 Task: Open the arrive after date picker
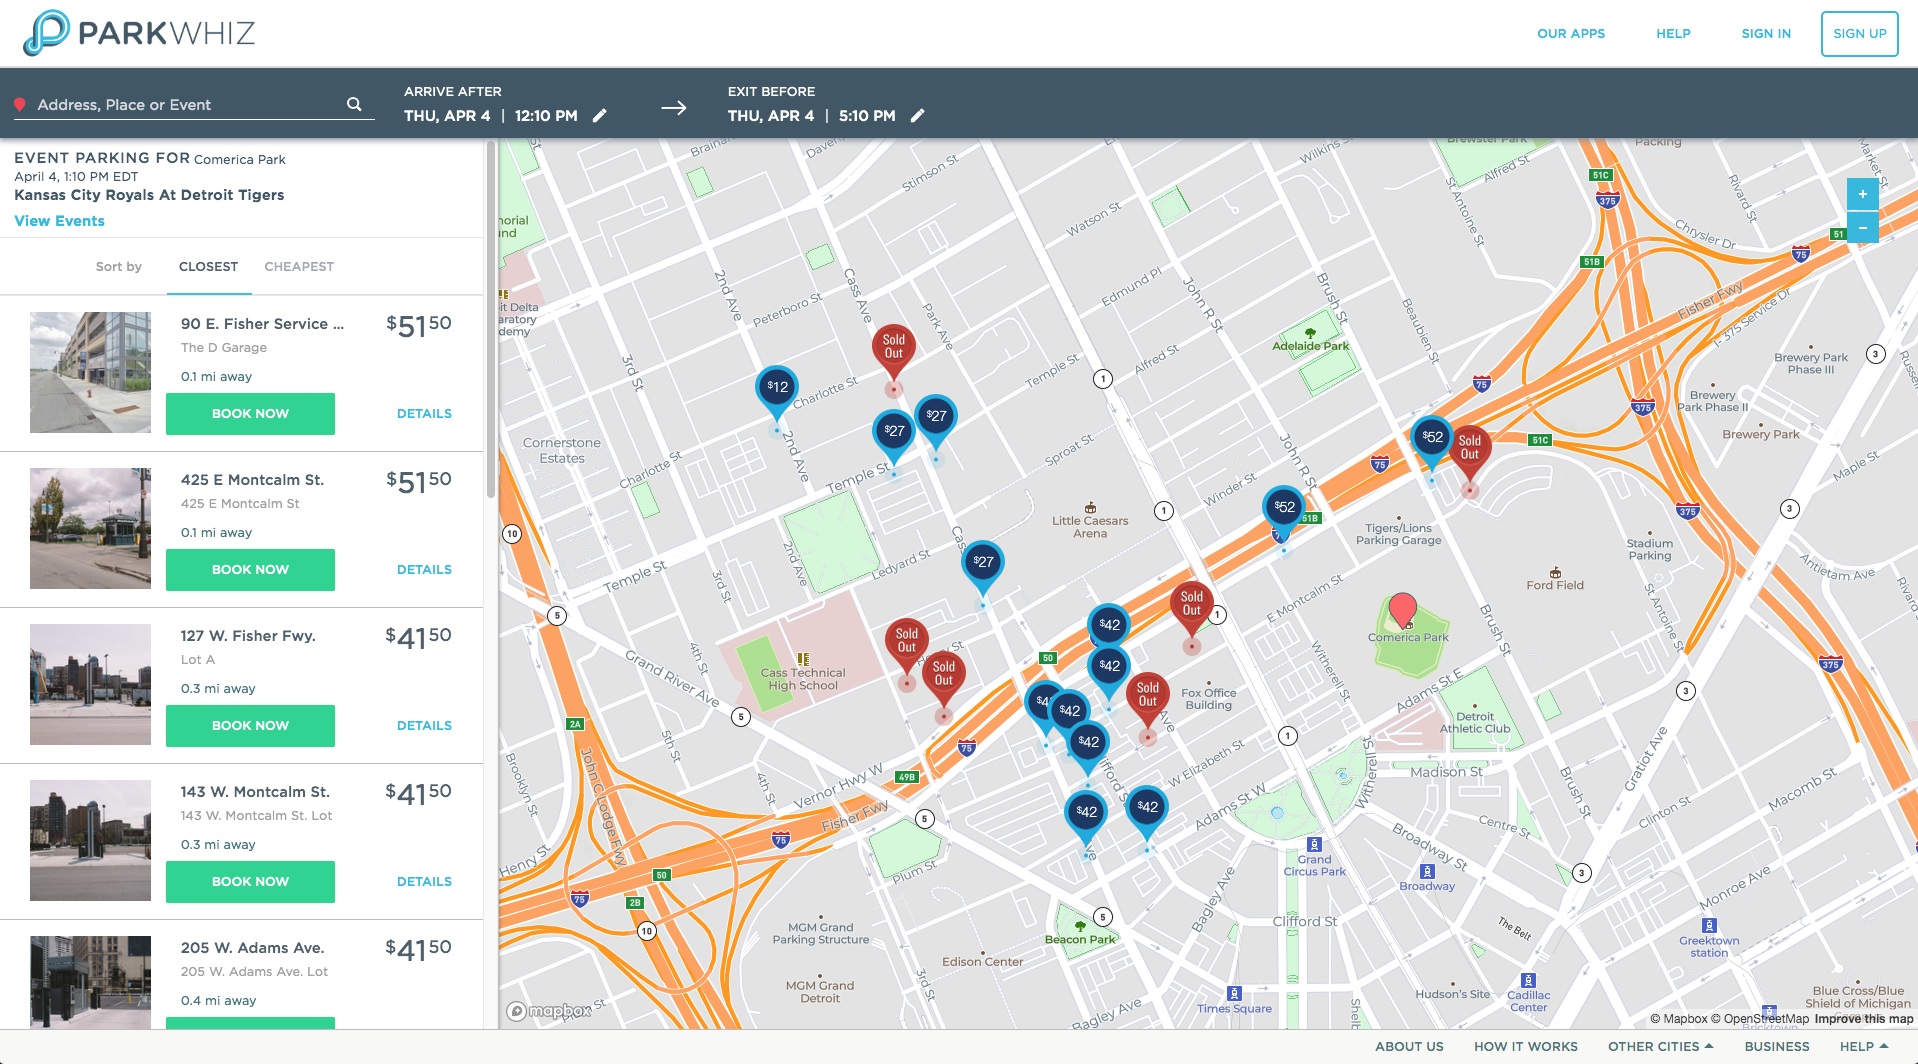tap(447, 116)
